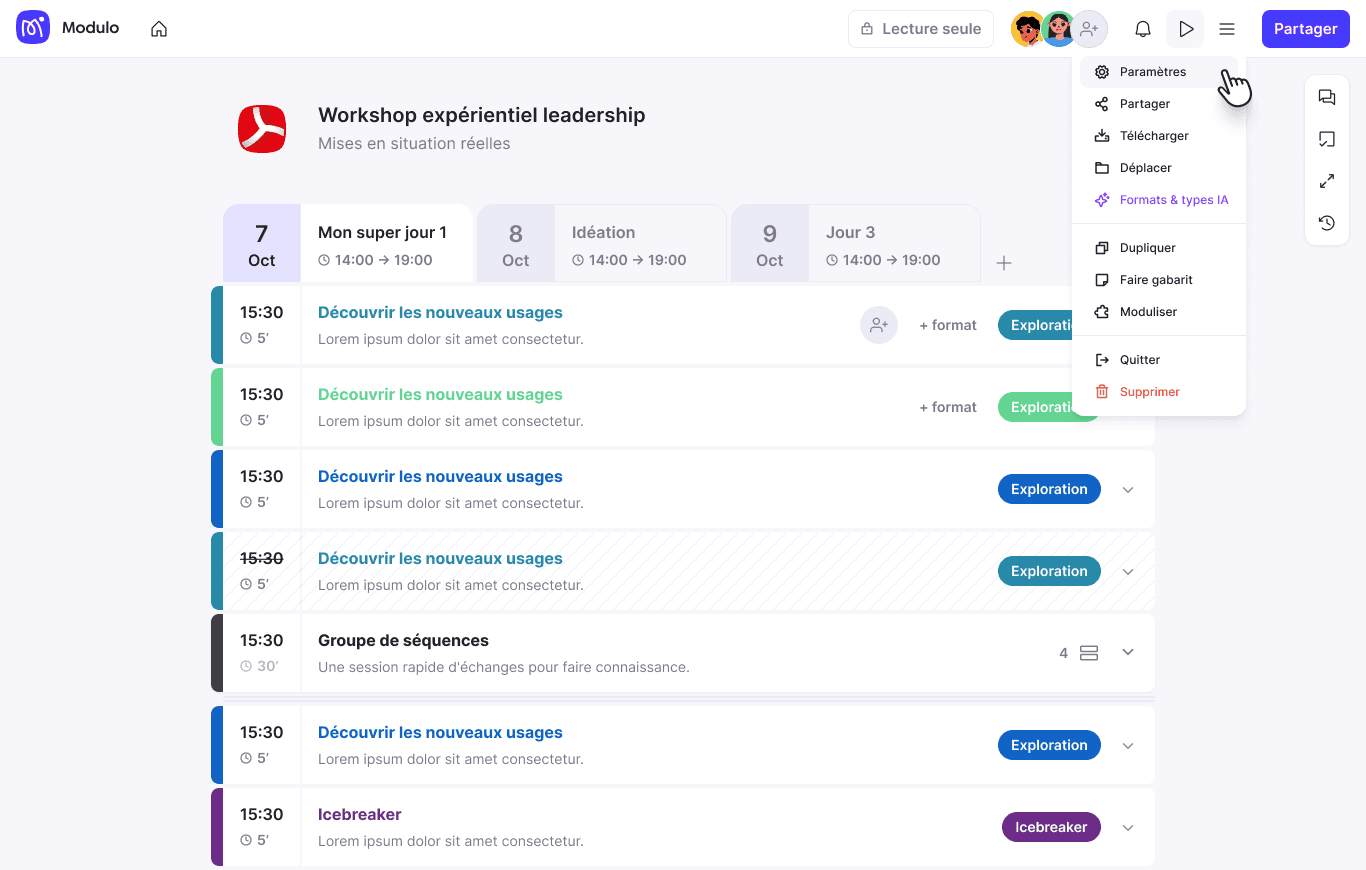This screenshot has width=1366, height=870.
Task: Expand the striked-out 15:30 sequence chevron
Action: pyautogui.click(x=1128, y=572)
